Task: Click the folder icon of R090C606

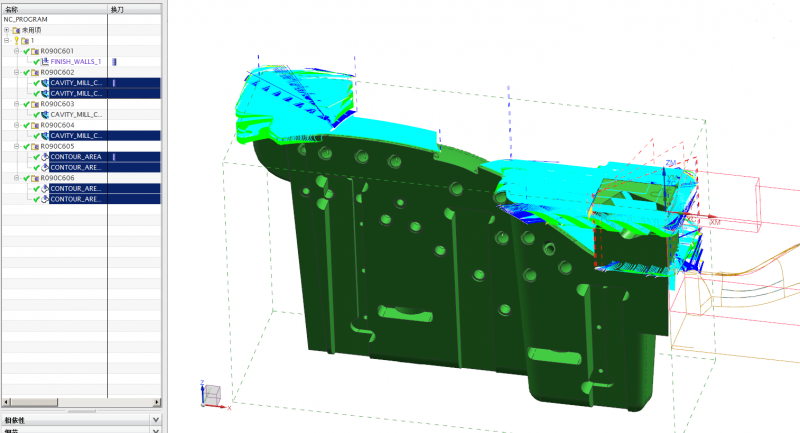Action: pyautogui.click(x=35, y=178)
